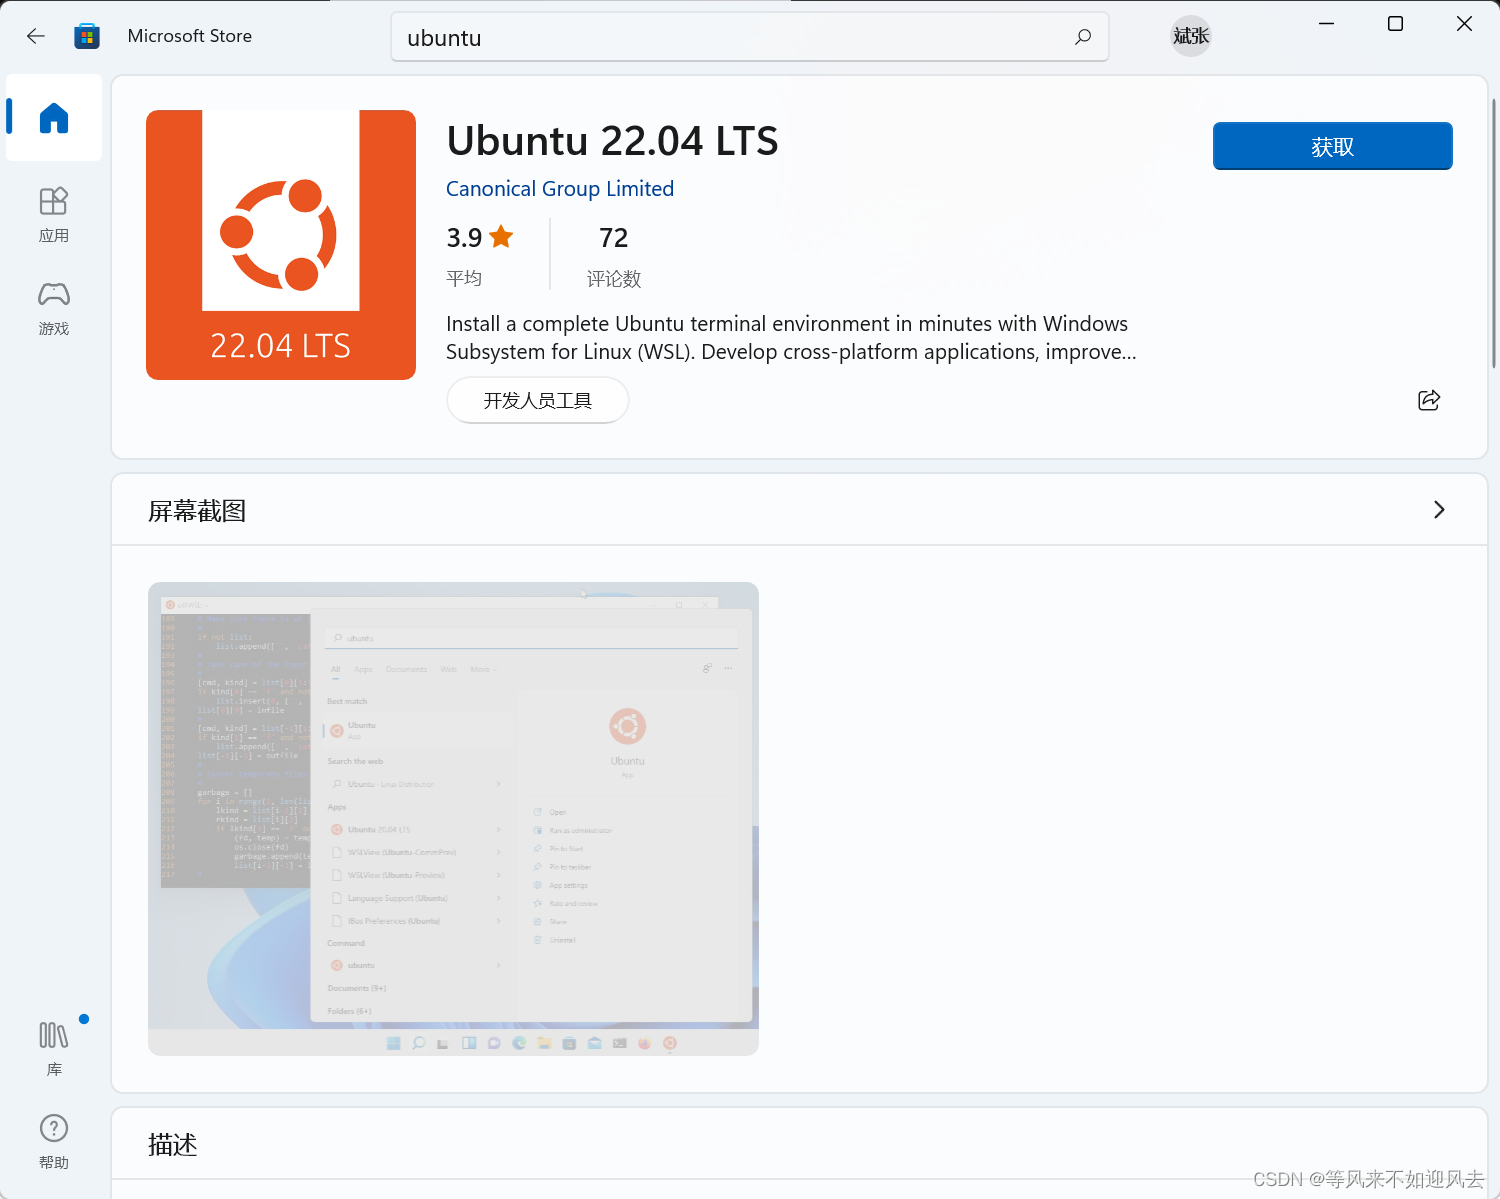Click the ubuntu search input field
This screenshot has width=1500, height=1199.
pos(700,37)
